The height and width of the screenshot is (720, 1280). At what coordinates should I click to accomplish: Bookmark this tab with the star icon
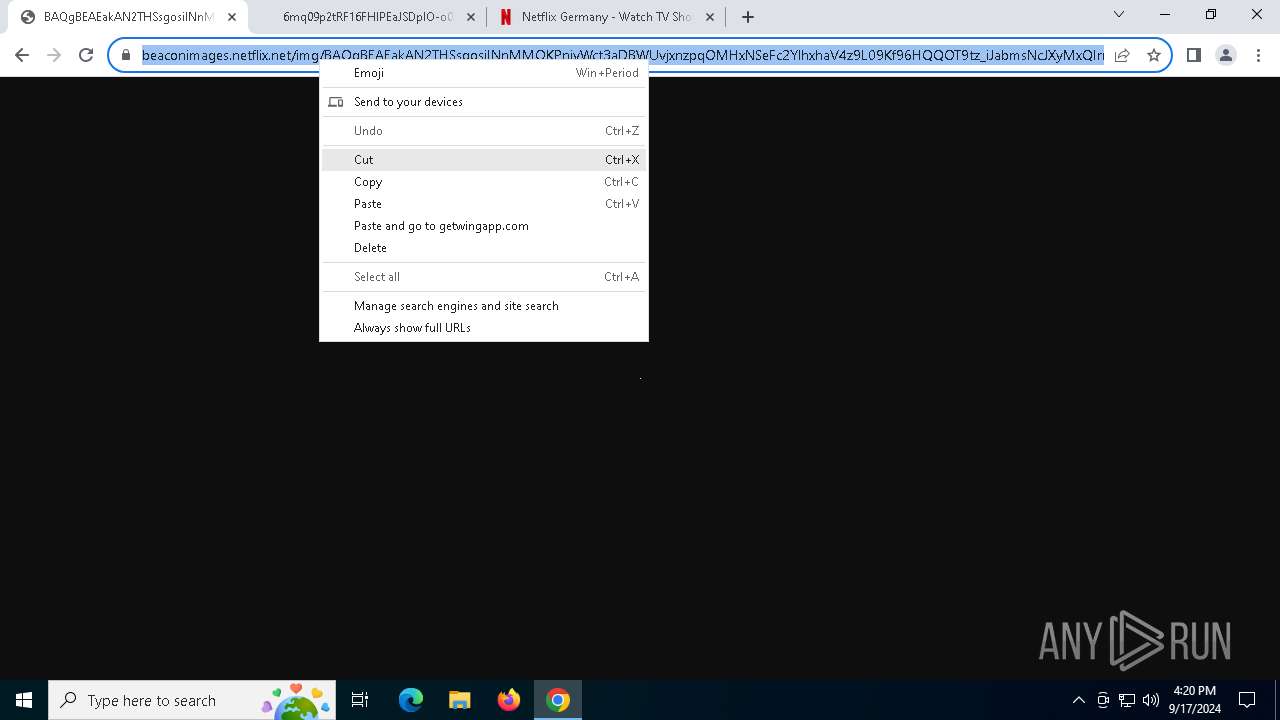[1153, 55]
